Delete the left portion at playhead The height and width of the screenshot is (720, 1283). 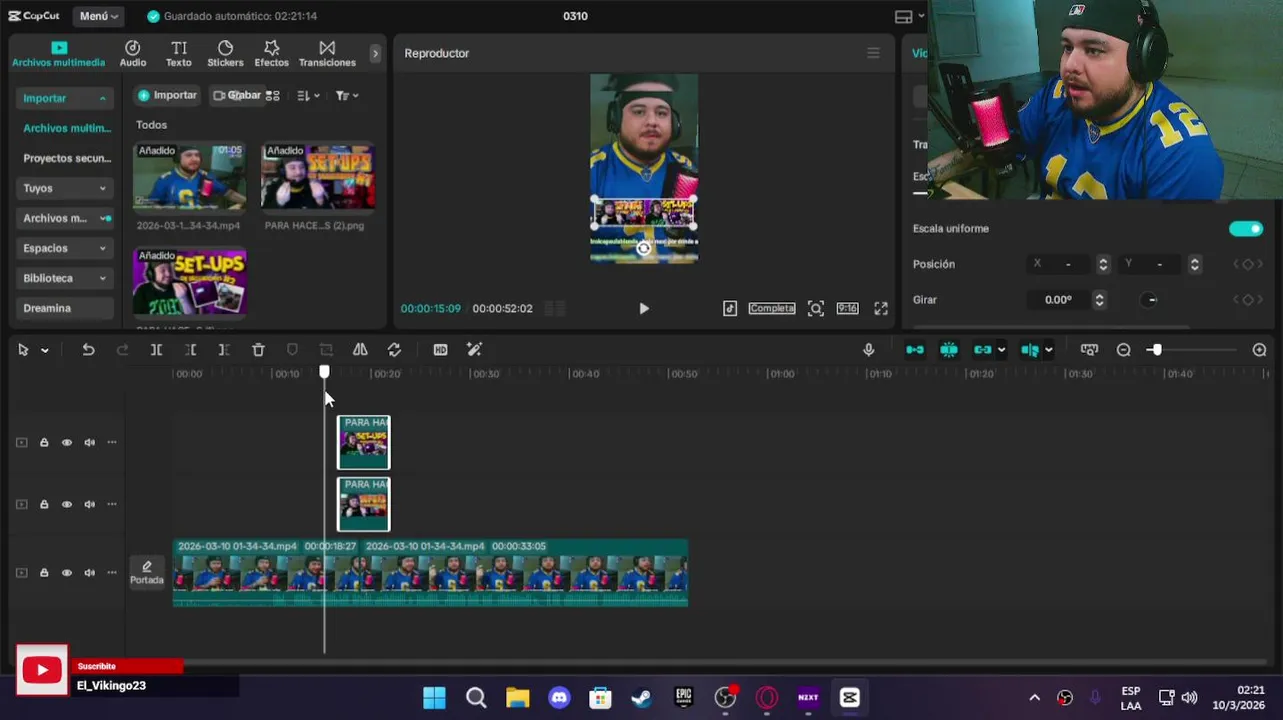click(190, 350)
